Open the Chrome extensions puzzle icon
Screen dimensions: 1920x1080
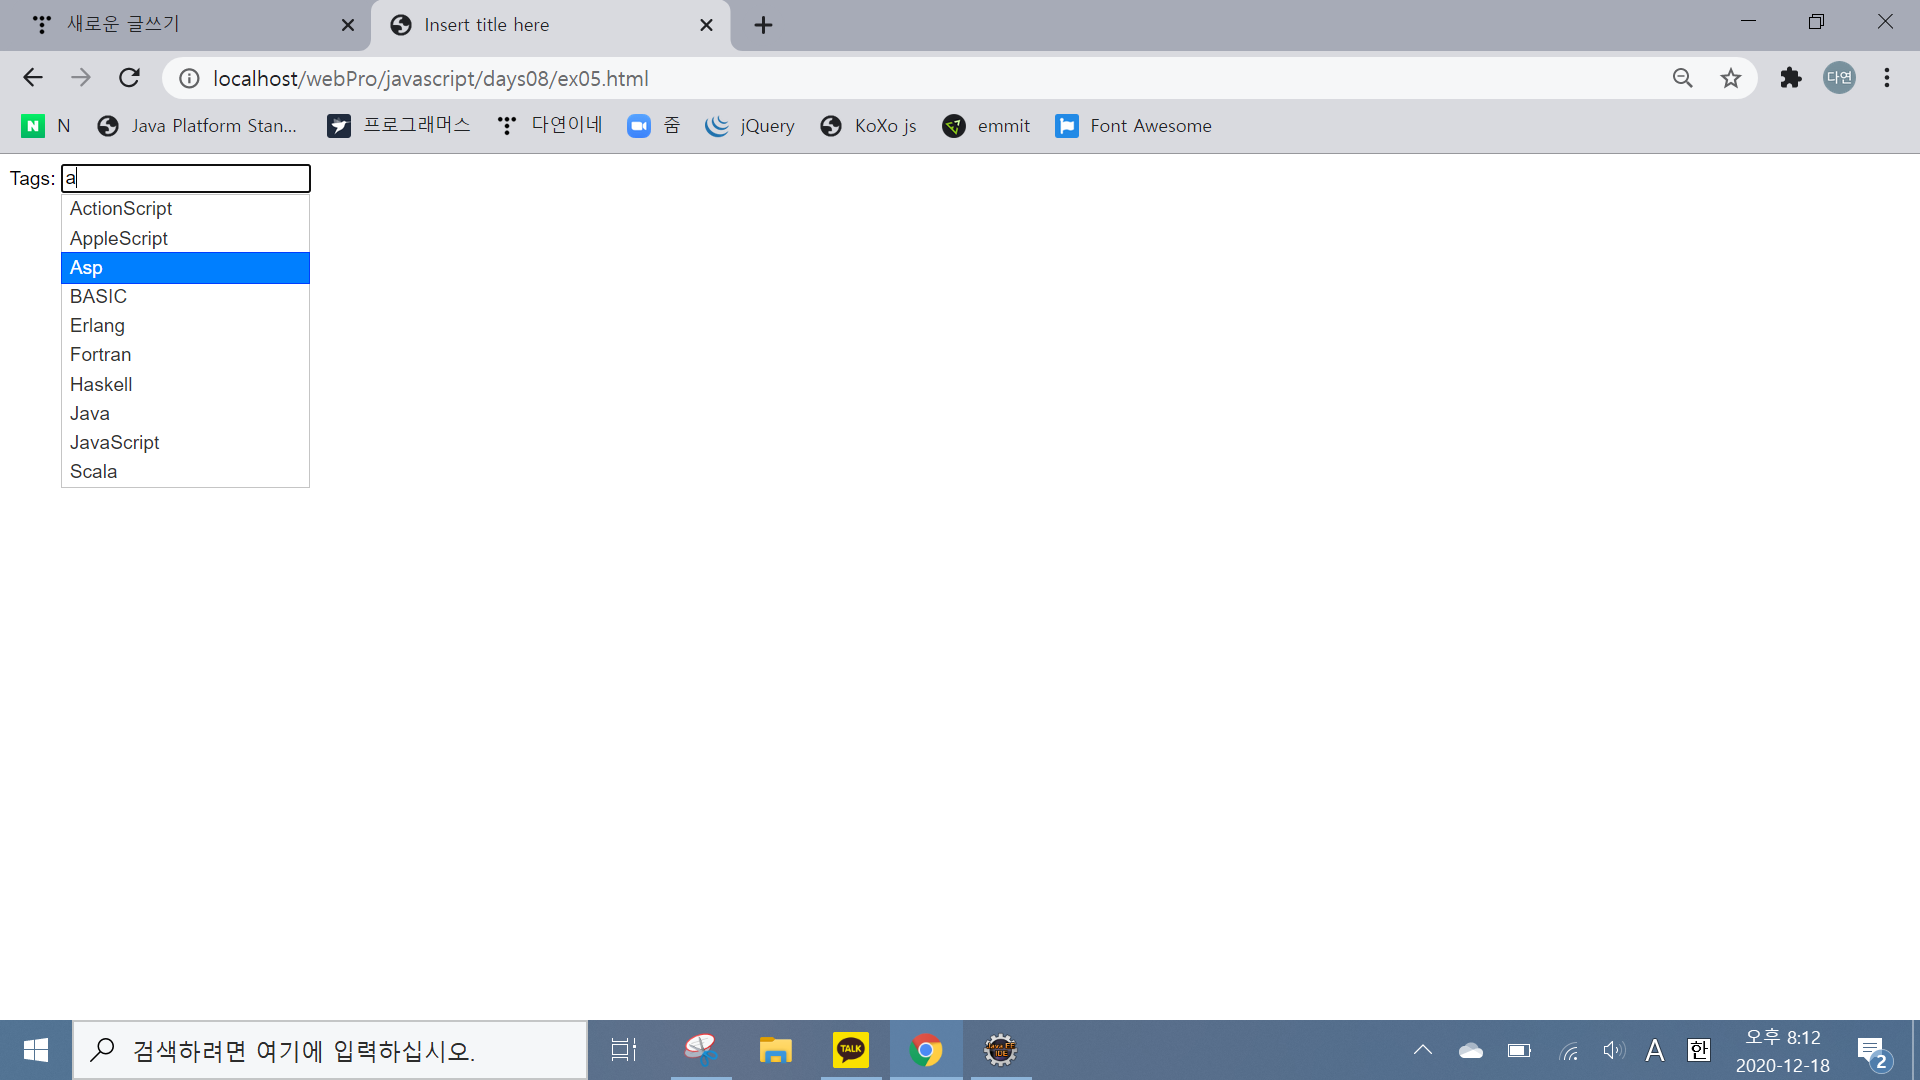1790,78
